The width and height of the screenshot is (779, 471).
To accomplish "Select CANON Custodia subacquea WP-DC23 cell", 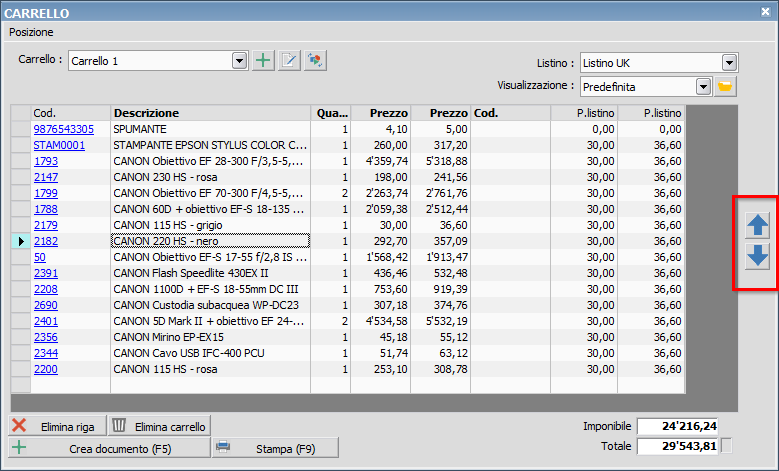I will point(211,305).
